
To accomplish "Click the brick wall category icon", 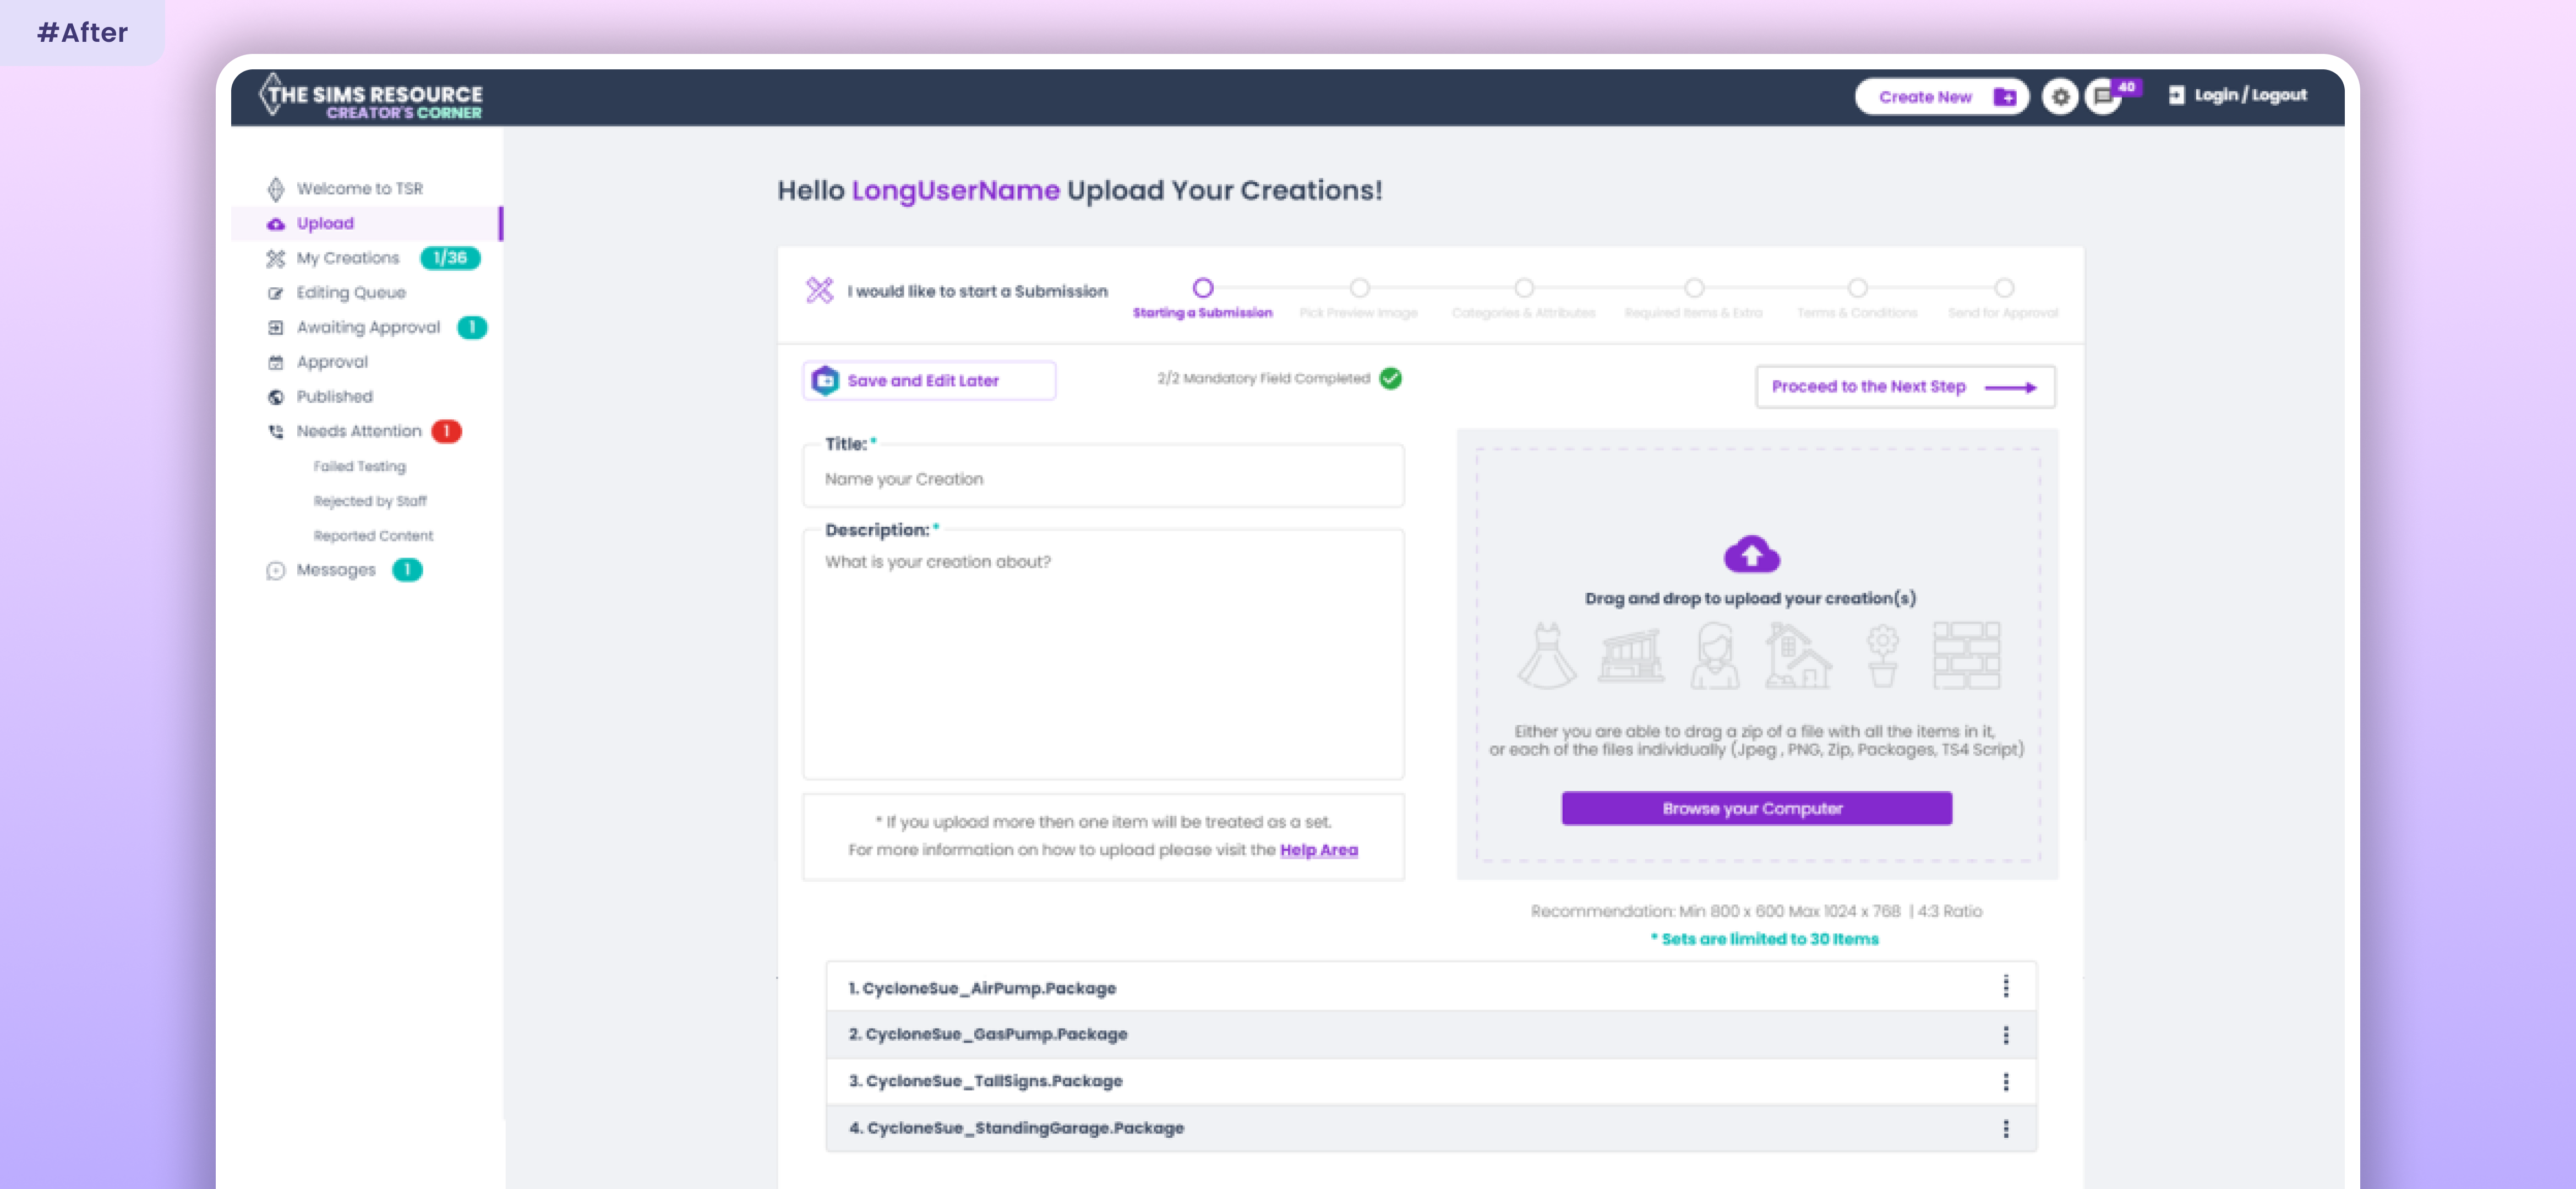I will [1966, 656].
